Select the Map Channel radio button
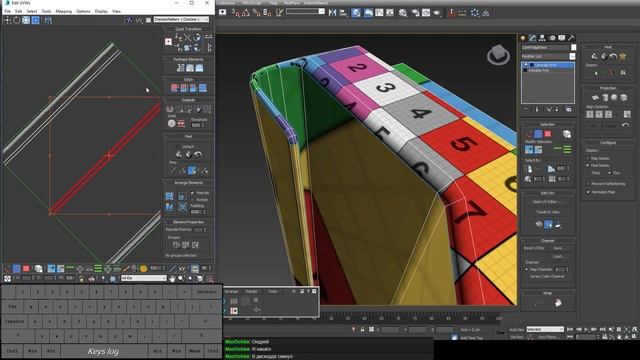 click(x=527, y=269)
